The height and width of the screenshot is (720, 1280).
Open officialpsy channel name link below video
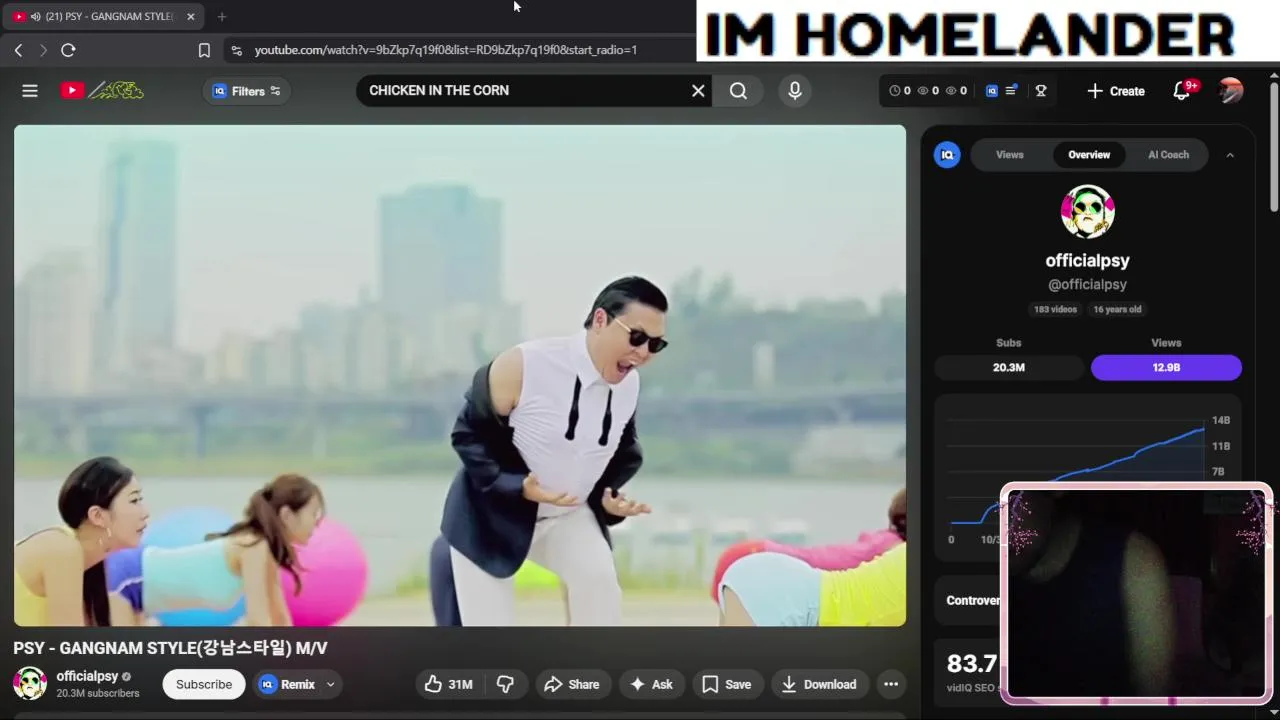point(87,676)
